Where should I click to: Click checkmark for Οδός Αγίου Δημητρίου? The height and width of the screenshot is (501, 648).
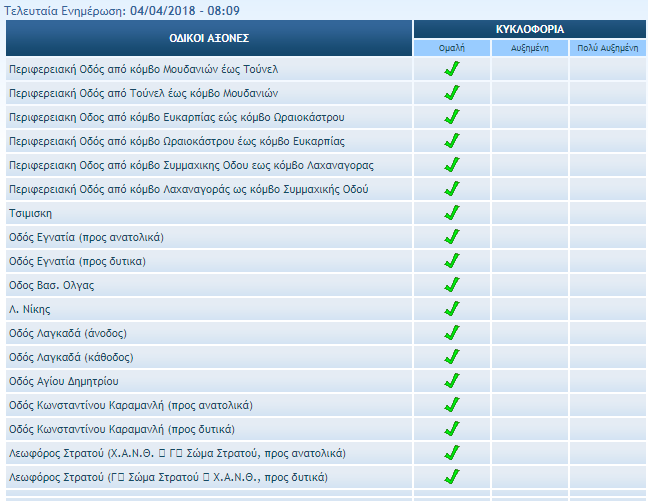(451, 381)
